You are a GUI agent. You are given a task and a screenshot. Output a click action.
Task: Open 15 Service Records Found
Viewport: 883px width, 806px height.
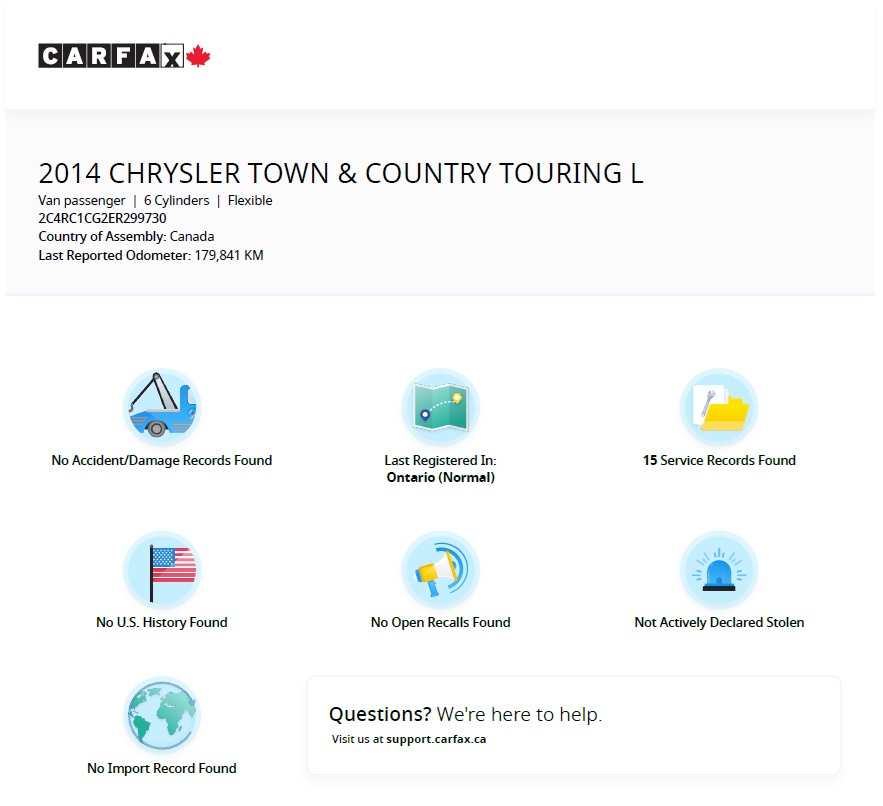click(719, 460)
